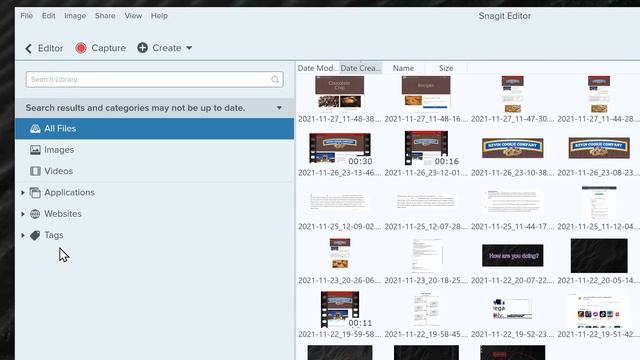Select the Images category

click(154, 150)
